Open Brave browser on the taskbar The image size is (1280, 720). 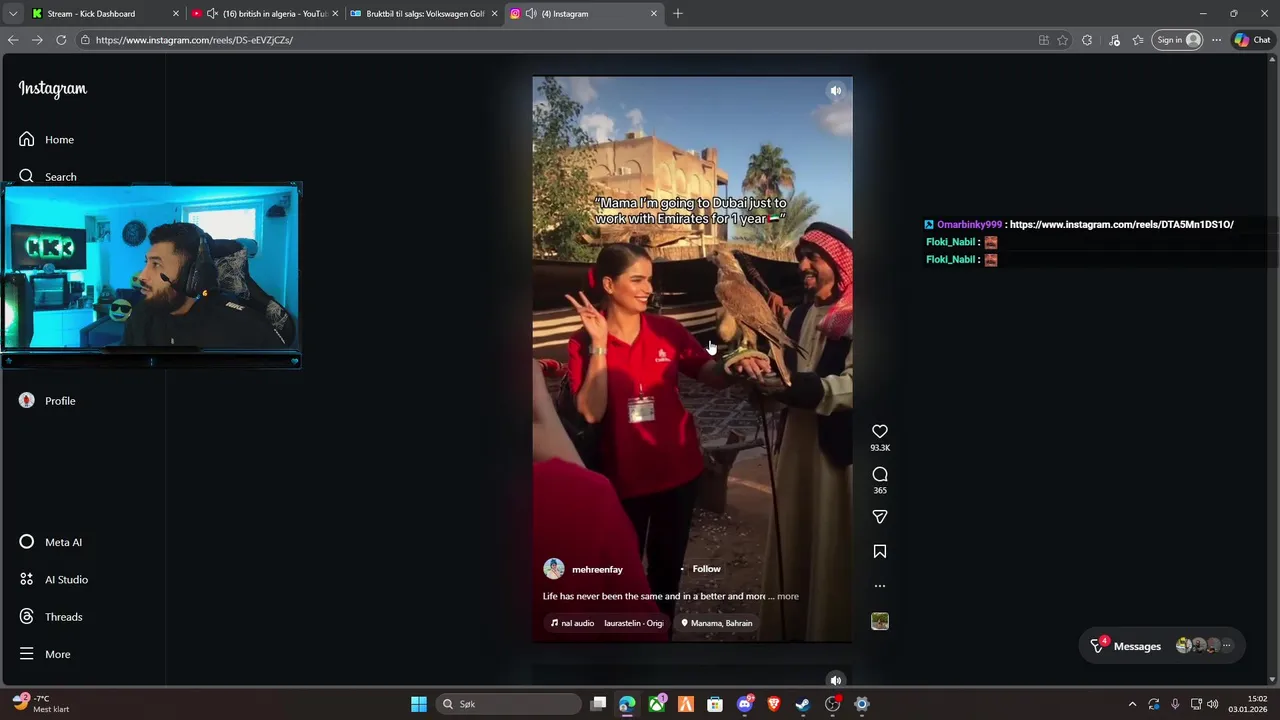pos(773,704)
